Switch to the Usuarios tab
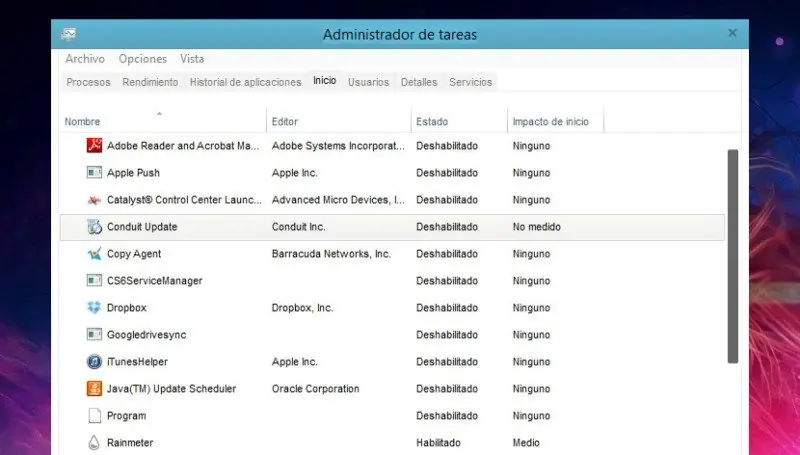The height and width of the screenshot is (455, 800). pos(368,82)
